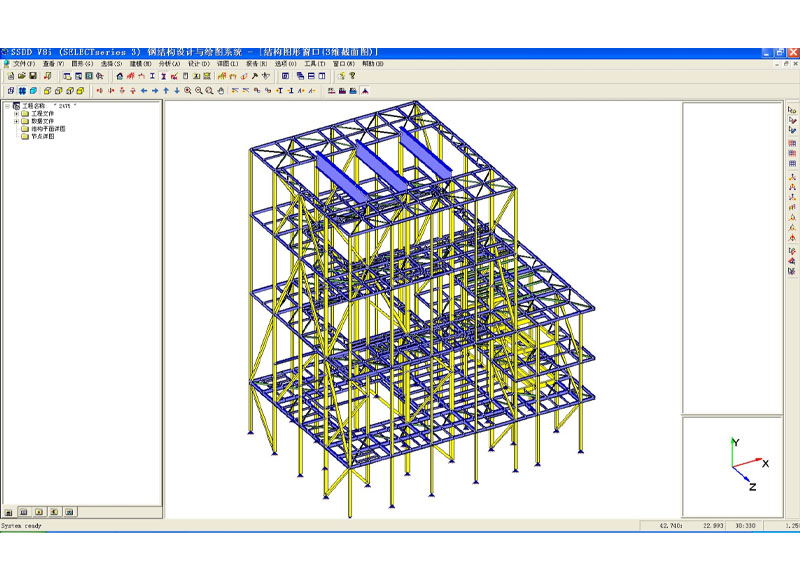
Task: Click the blue left arrow pan icon
Action: 144,90
